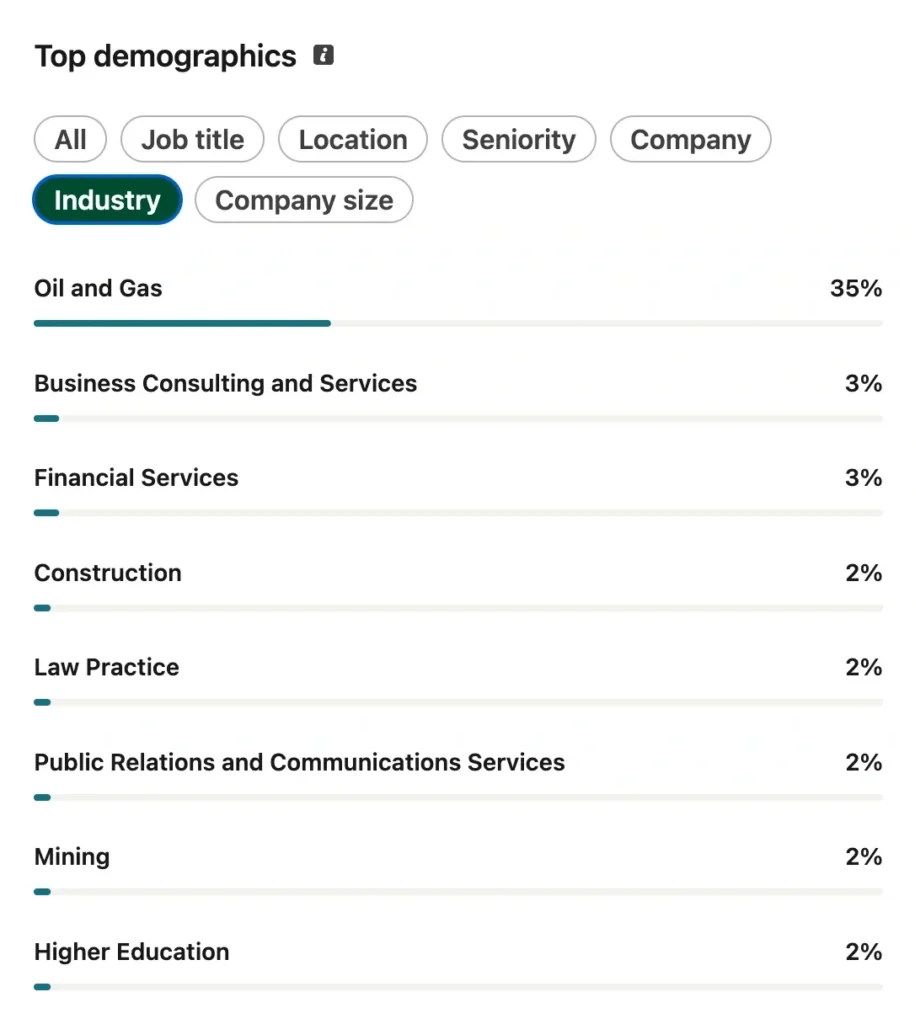
Task: Switch to the Job title filter
Action: tap(193, 139)
